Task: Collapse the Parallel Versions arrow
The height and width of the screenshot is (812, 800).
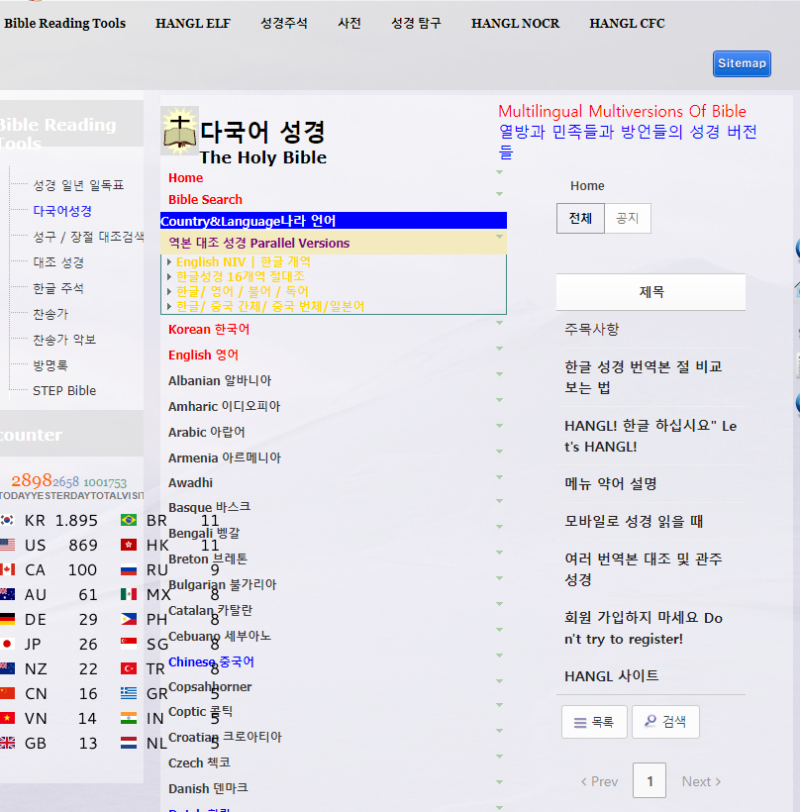Action: coord(500,237)
